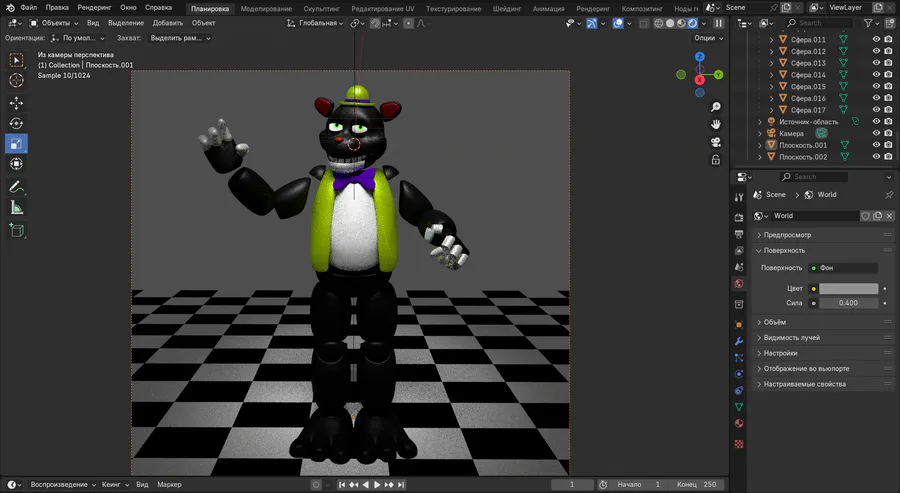Open the Modifiers properties tab
This screenshot has height=493, width=900.
click(x=739, y=341)
